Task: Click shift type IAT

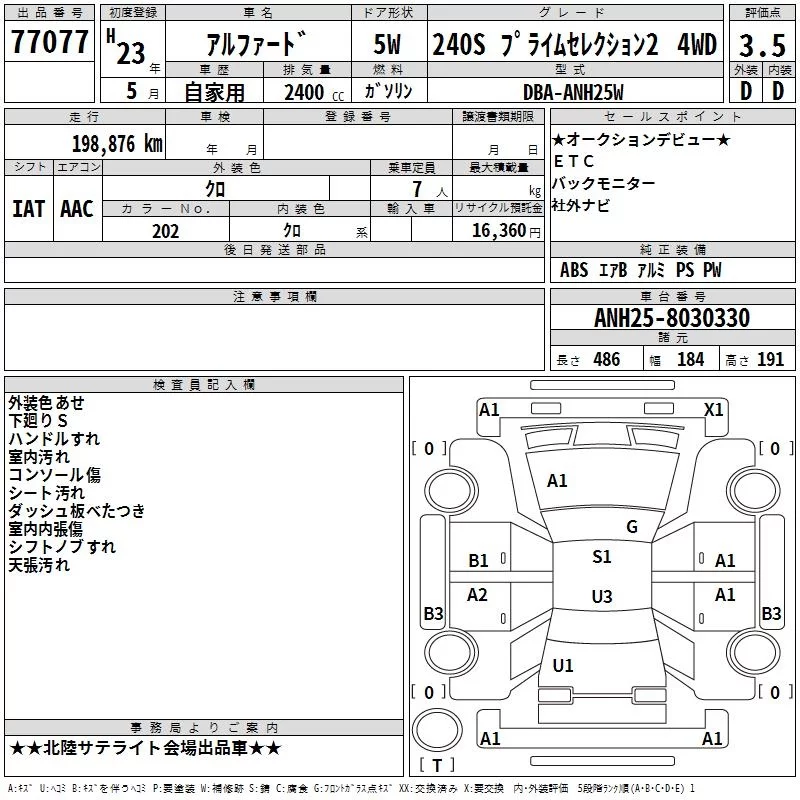Action: 29,209
